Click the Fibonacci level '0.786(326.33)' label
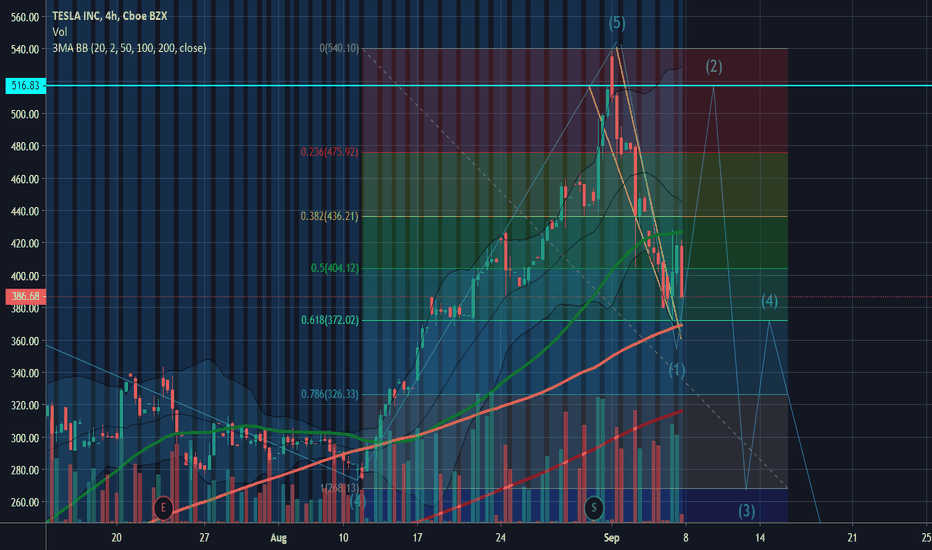Screen dimensions: 932x550 (x=329, y=394)
